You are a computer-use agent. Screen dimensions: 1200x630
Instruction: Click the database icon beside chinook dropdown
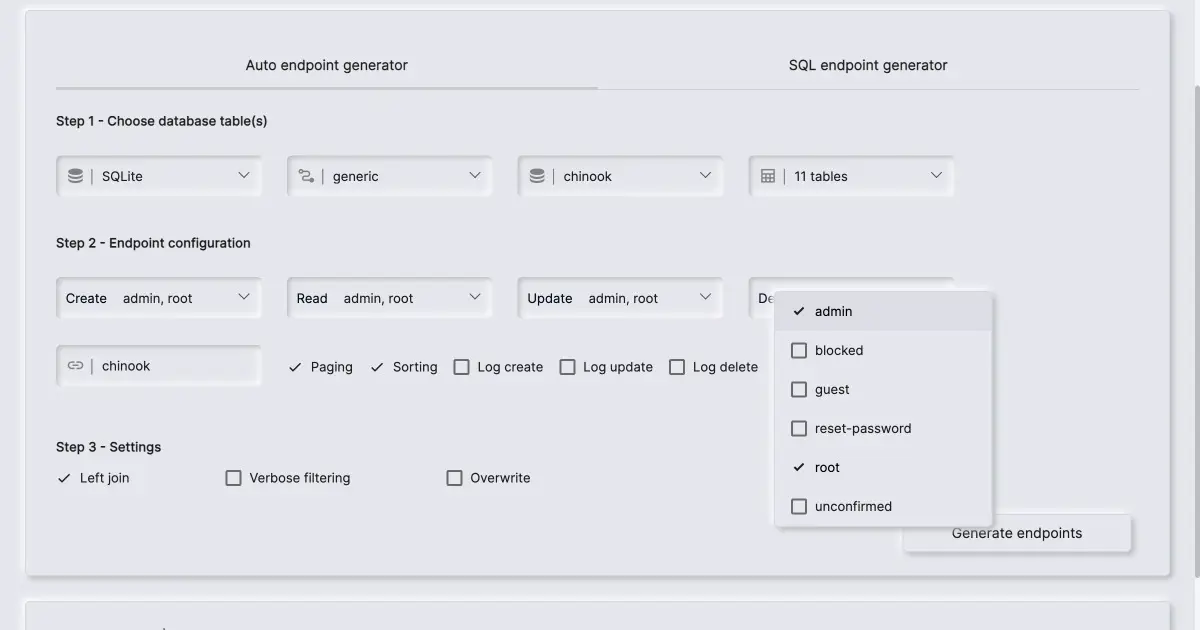(x=537, y=176)
